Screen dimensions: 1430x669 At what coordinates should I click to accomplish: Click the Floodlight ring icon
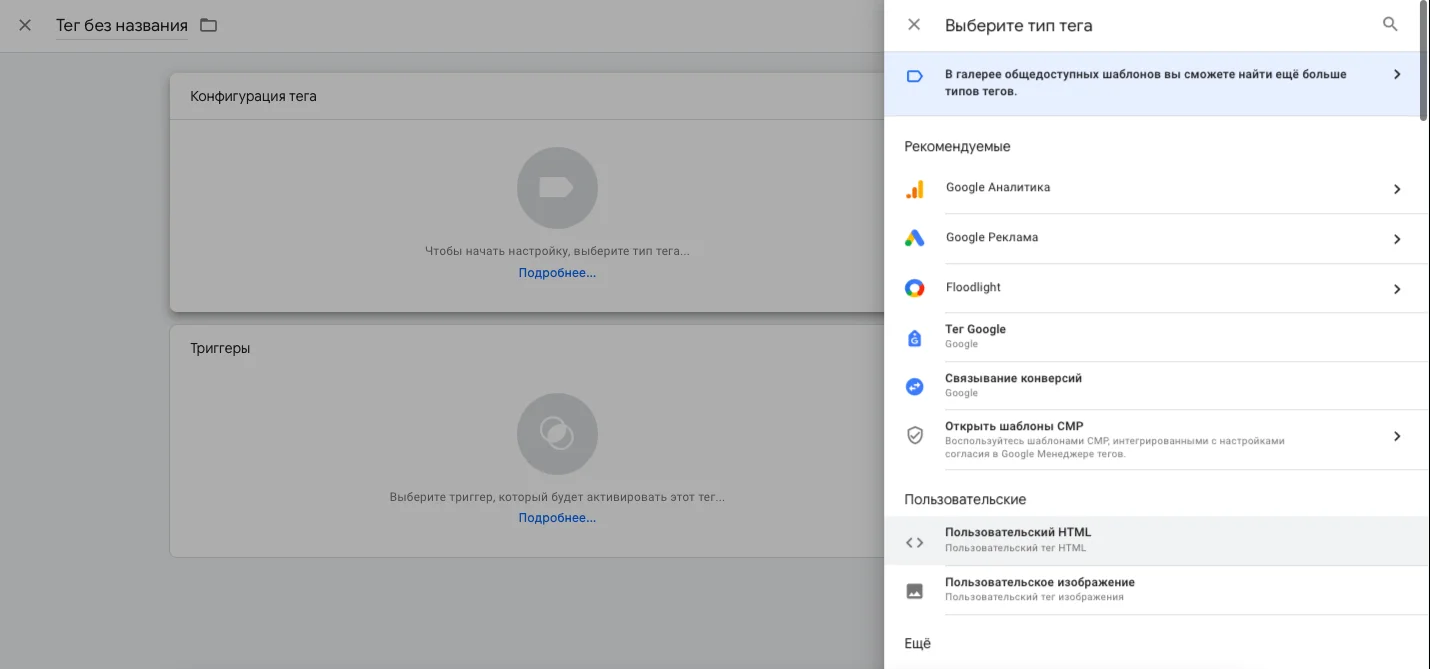915,289
